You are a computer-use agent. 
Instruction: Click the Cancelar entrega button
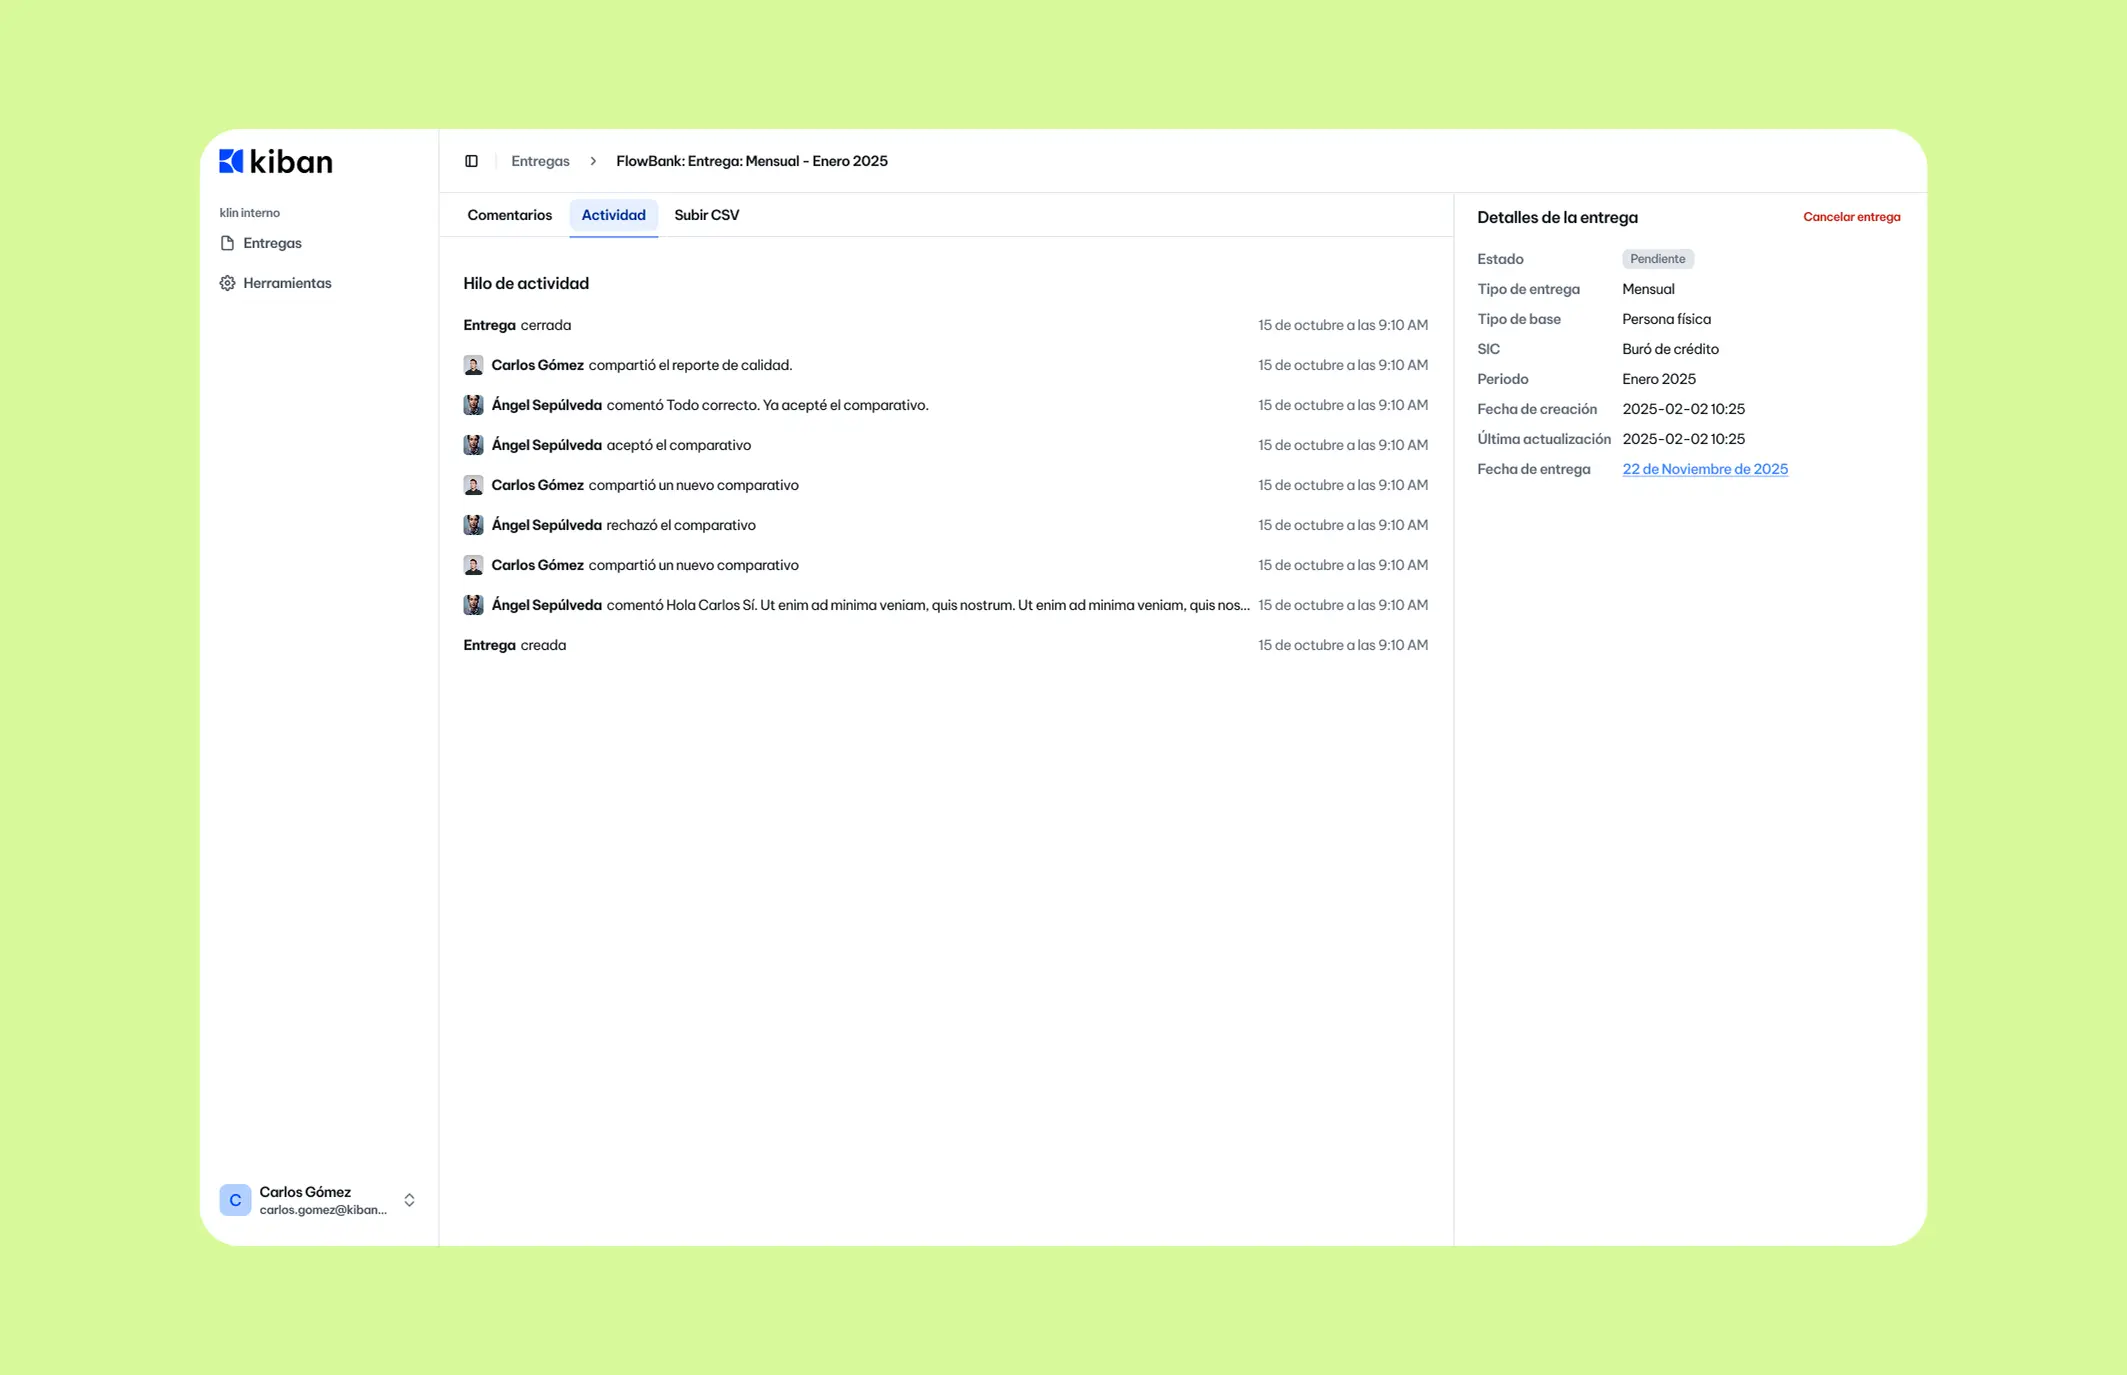1851,217
